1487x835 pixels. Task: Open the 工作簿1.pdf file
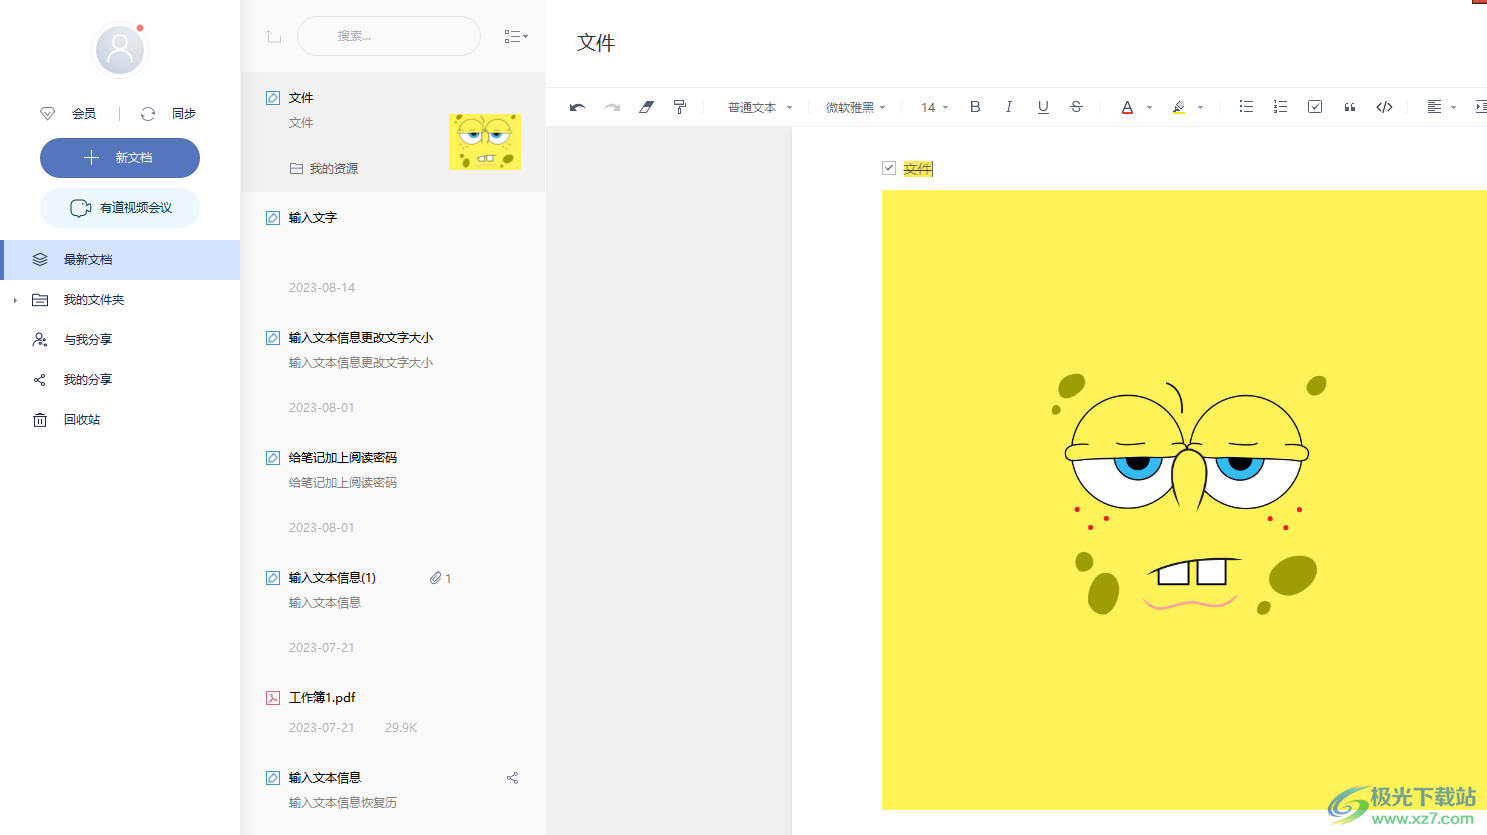(x=393, y=712)
